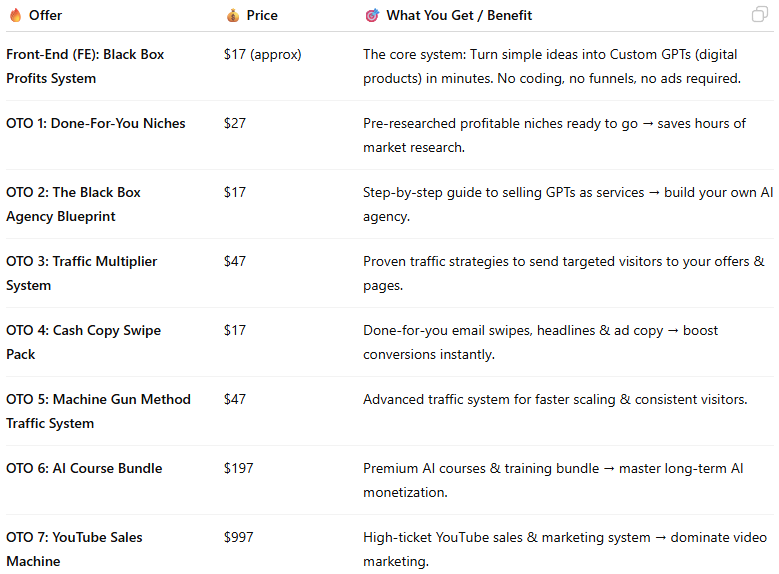This screenshot has height=574, width=779.
Task: Click OTO 6: AI Course Bundle
Action: (84, 468)
